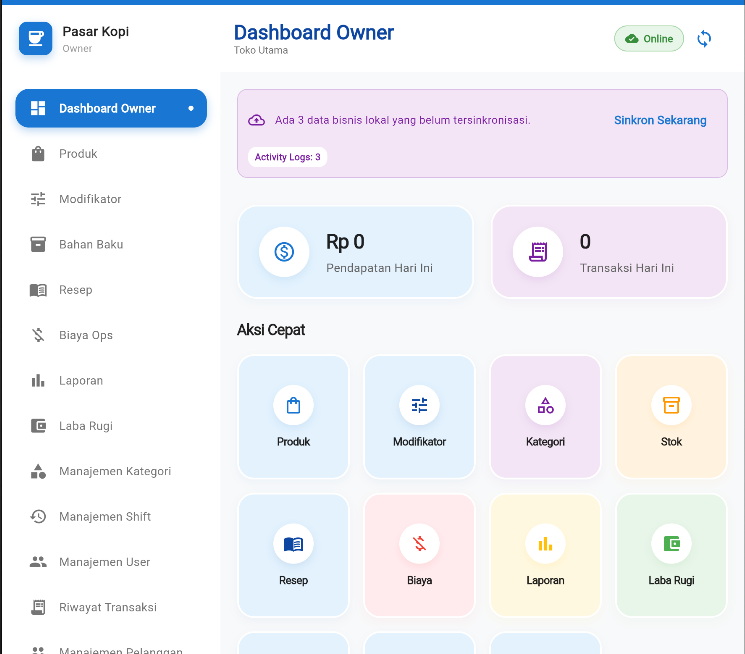This screenshot has width=745, height=654.
Task: Click the Manajemen Kategori shapes sidebar icon
Action: pos(38,471)
